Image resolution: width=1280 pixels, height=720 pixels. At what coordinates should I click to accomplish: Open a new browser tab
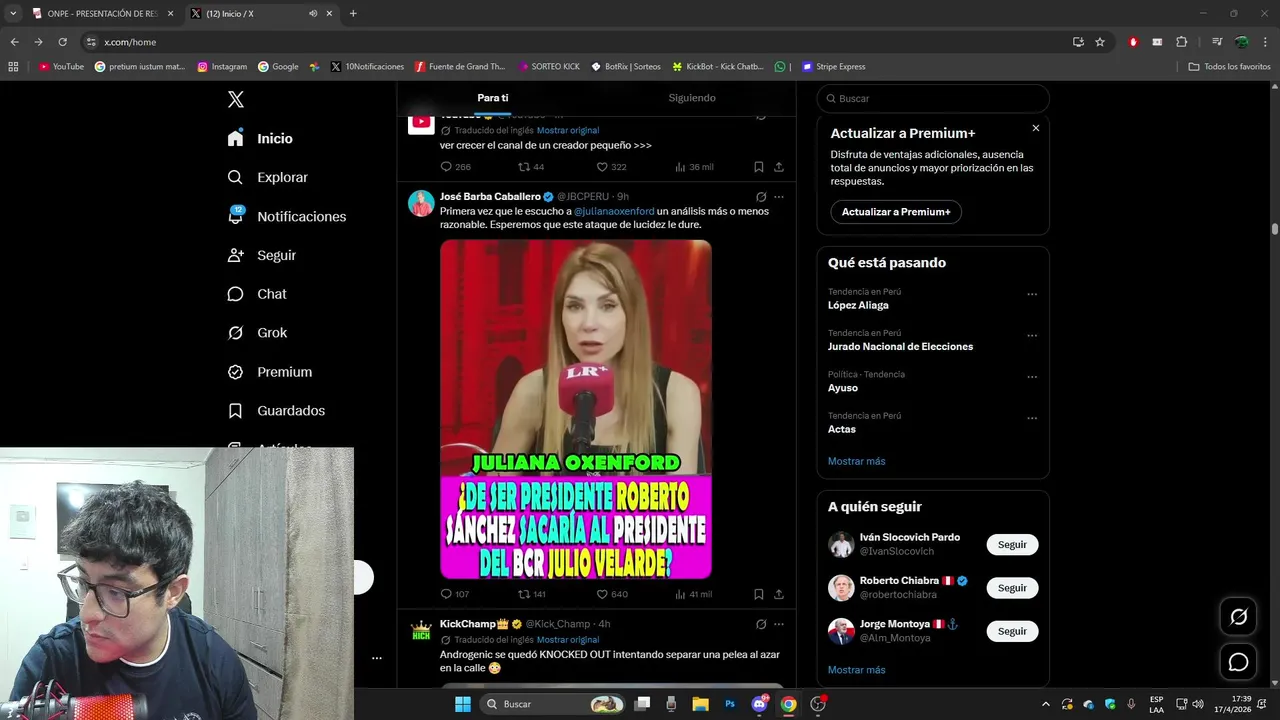pos(353,13)
